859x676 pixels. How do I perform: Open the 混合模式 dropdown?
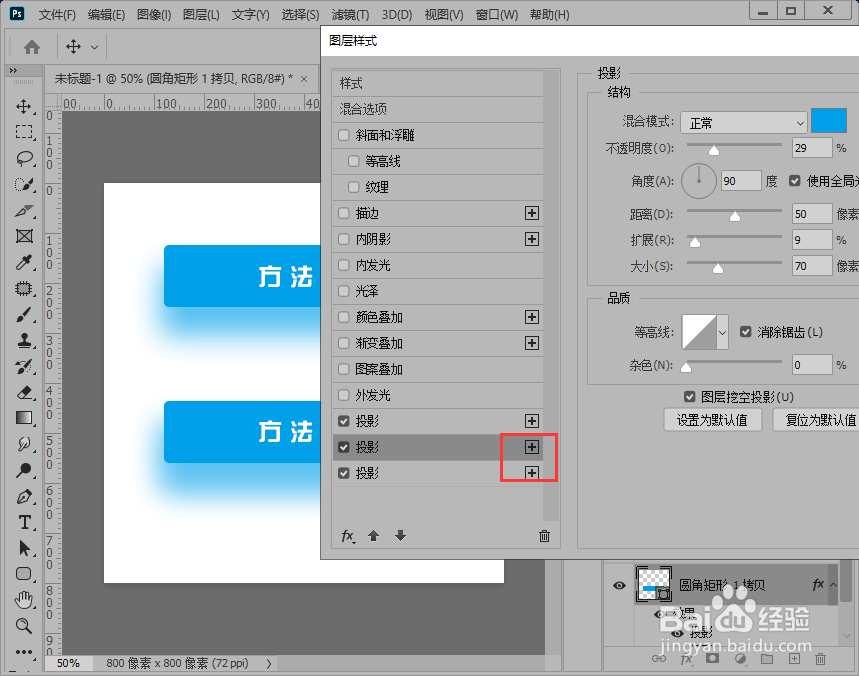744,121
